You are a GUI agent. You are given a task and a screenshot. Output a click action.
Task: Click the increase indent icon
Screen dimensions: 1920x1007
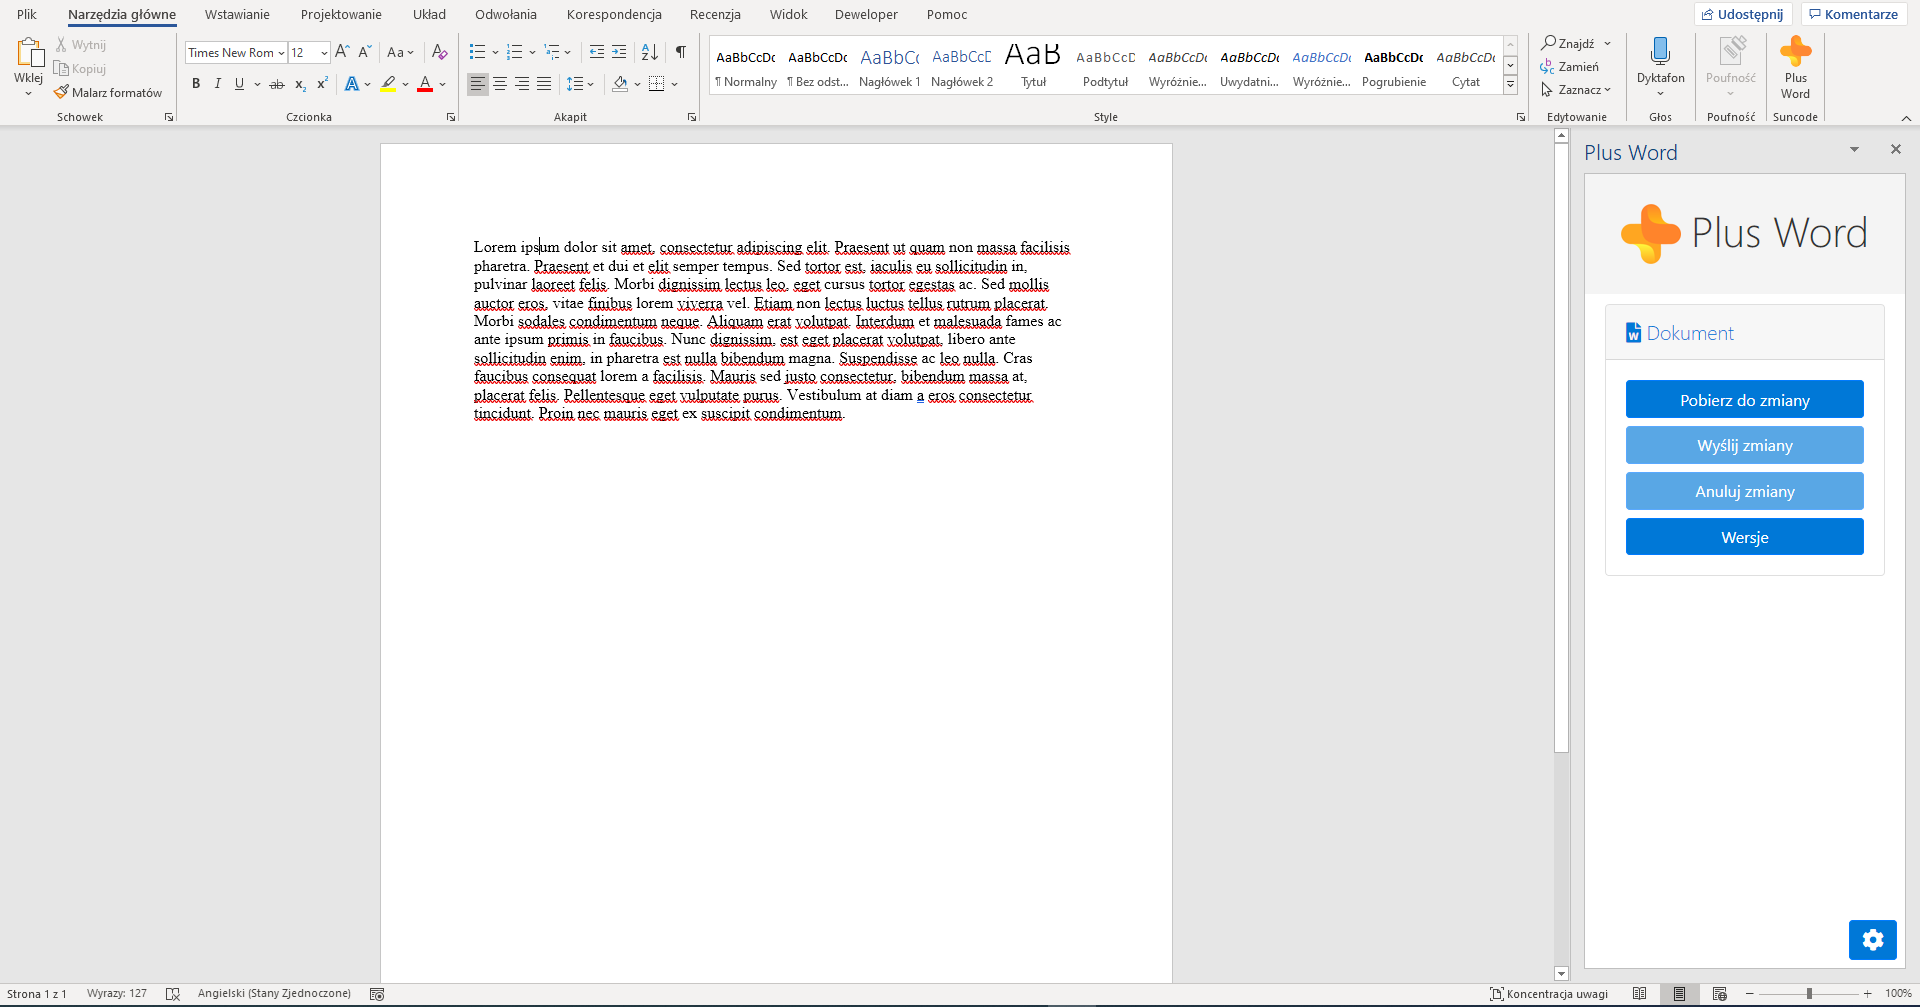pos(619,52)
